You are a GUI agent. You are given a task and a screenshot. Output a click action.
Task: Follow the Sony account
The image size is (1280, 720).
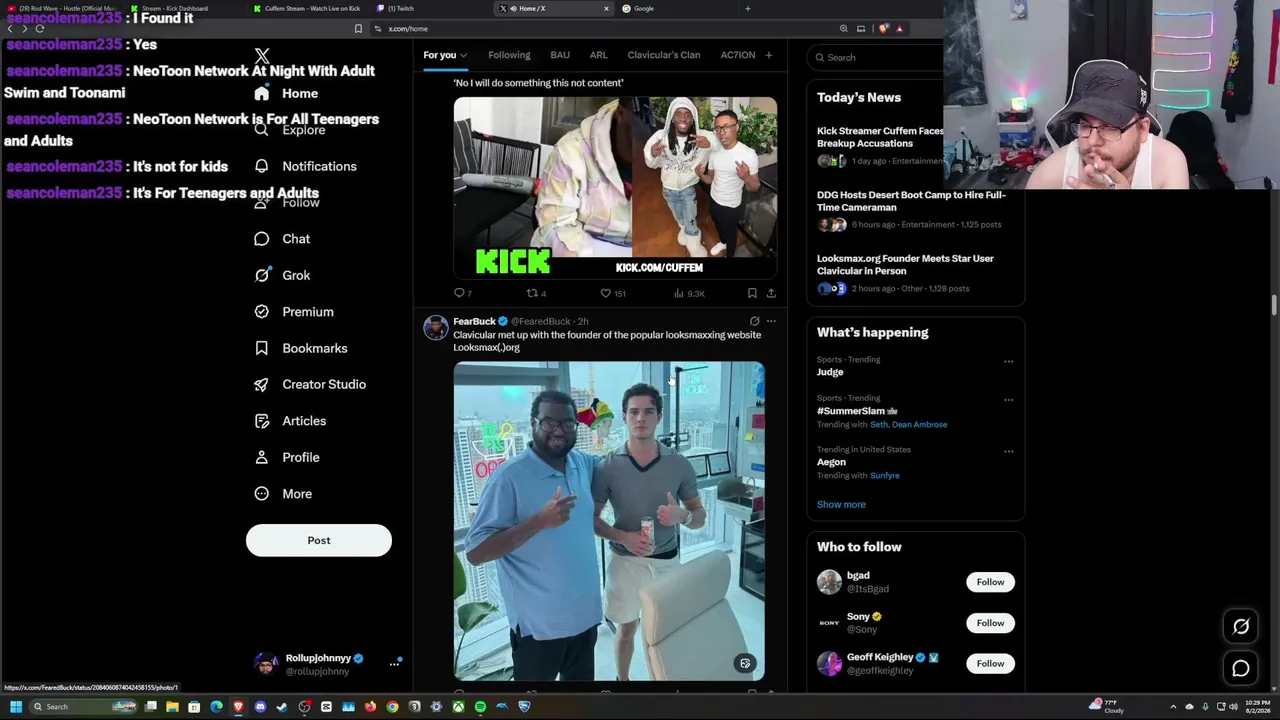(x=990, y=623)
